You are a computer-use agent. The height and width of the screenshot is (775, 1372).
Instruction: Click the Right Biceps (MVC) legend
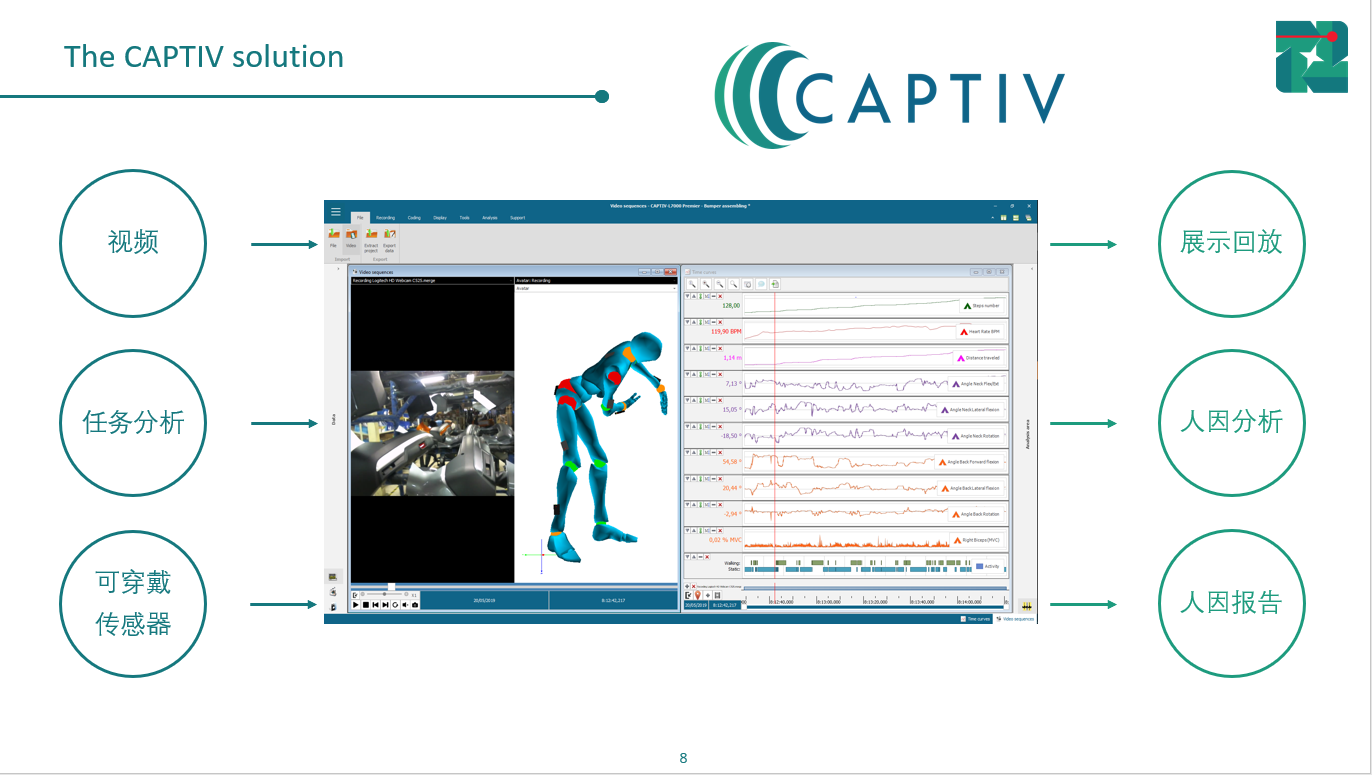(976, 540)
